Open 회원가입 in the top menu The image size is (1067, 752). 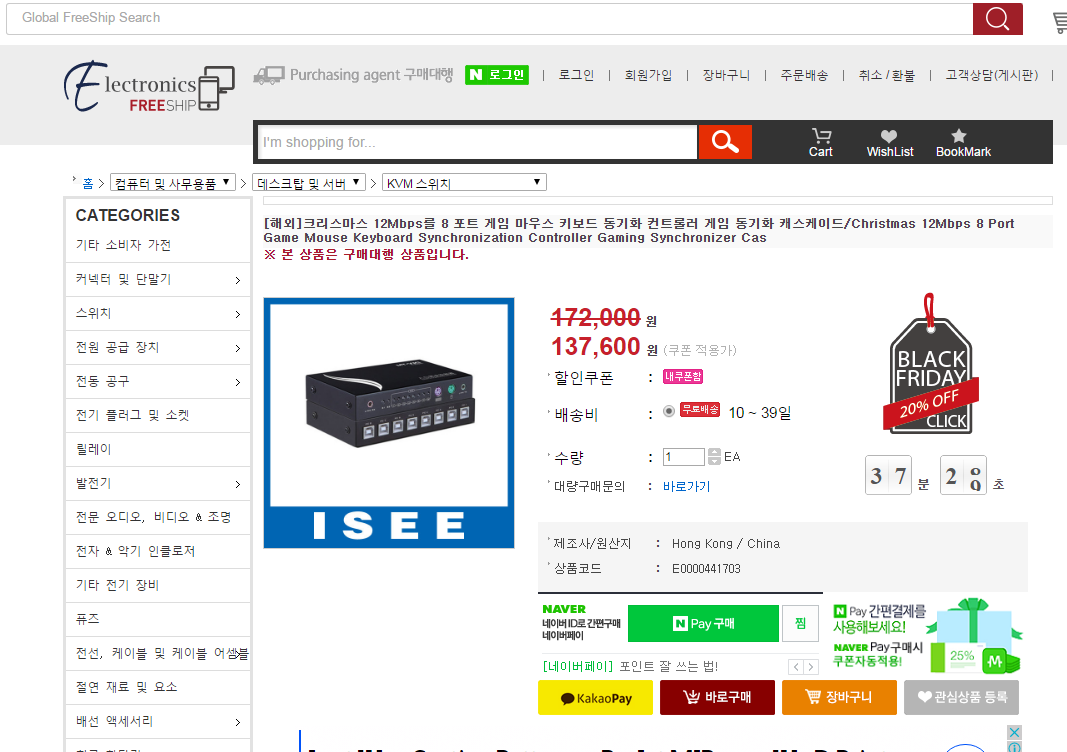(x=648, y=75)
